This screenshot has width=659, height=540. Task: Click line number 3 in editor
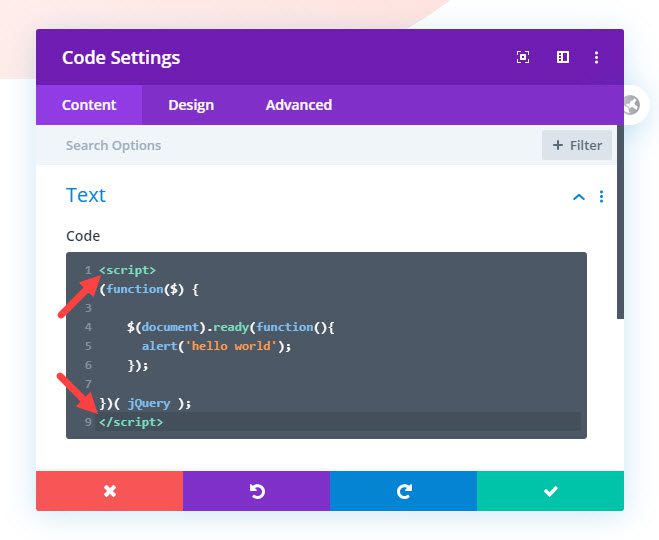[88, 308]
